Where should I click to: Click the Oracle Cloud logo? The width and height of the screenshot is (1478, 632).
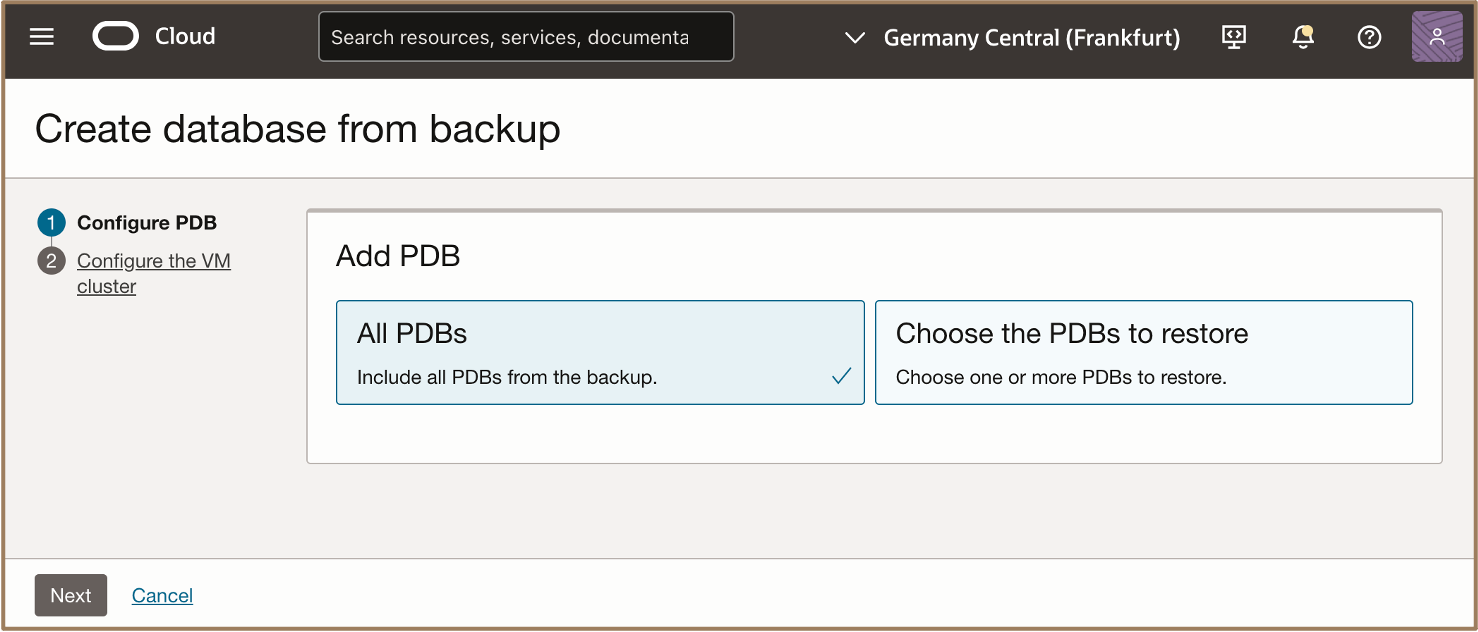115,36
